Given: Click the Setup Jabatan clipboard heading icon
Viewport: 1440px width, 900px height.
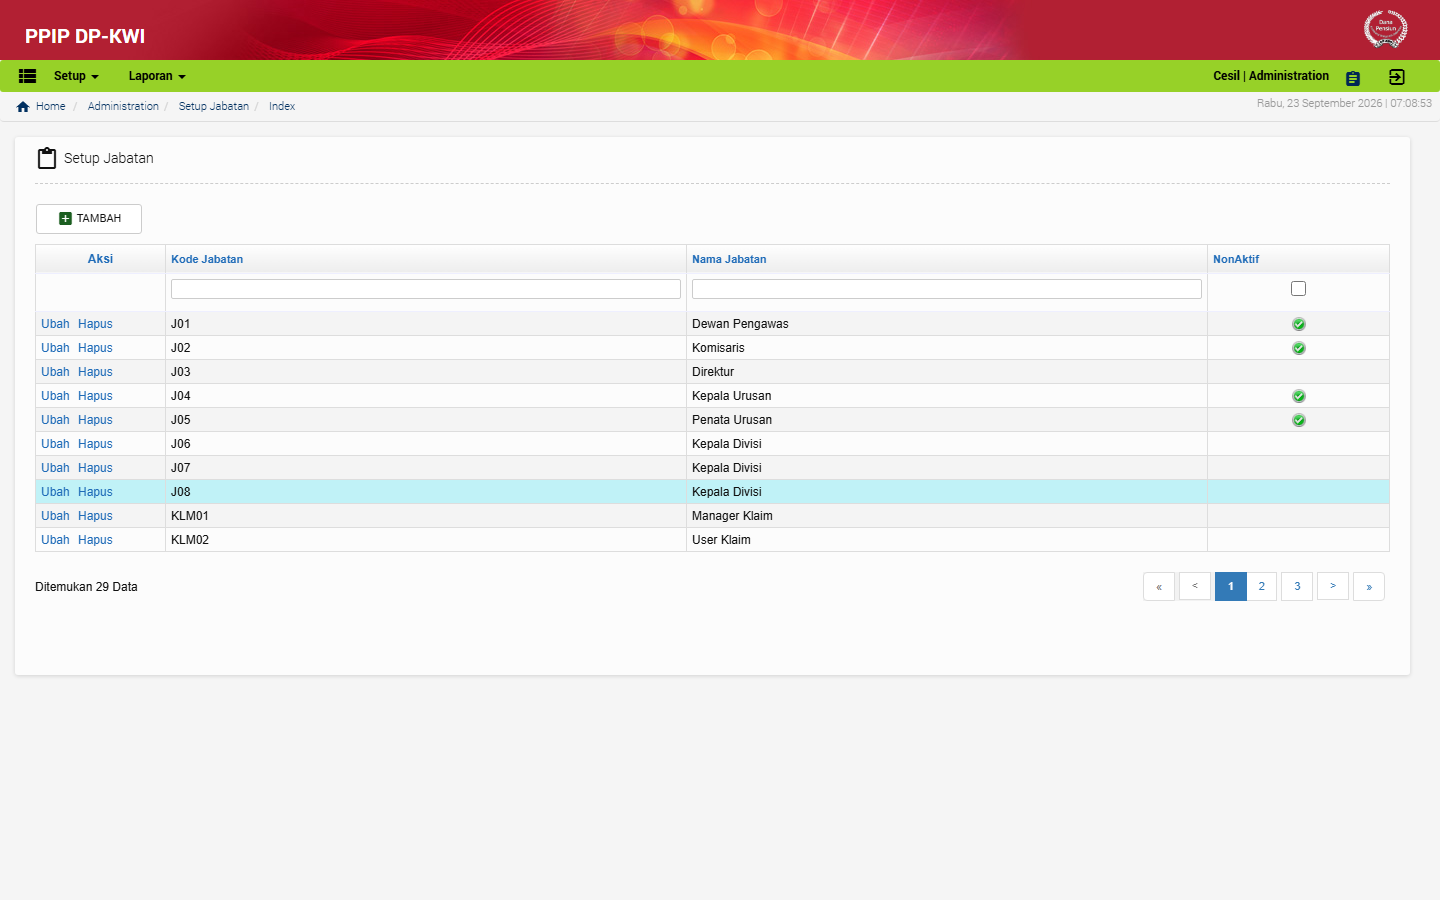Looking at the screenshot, I should tap(47, 158).
